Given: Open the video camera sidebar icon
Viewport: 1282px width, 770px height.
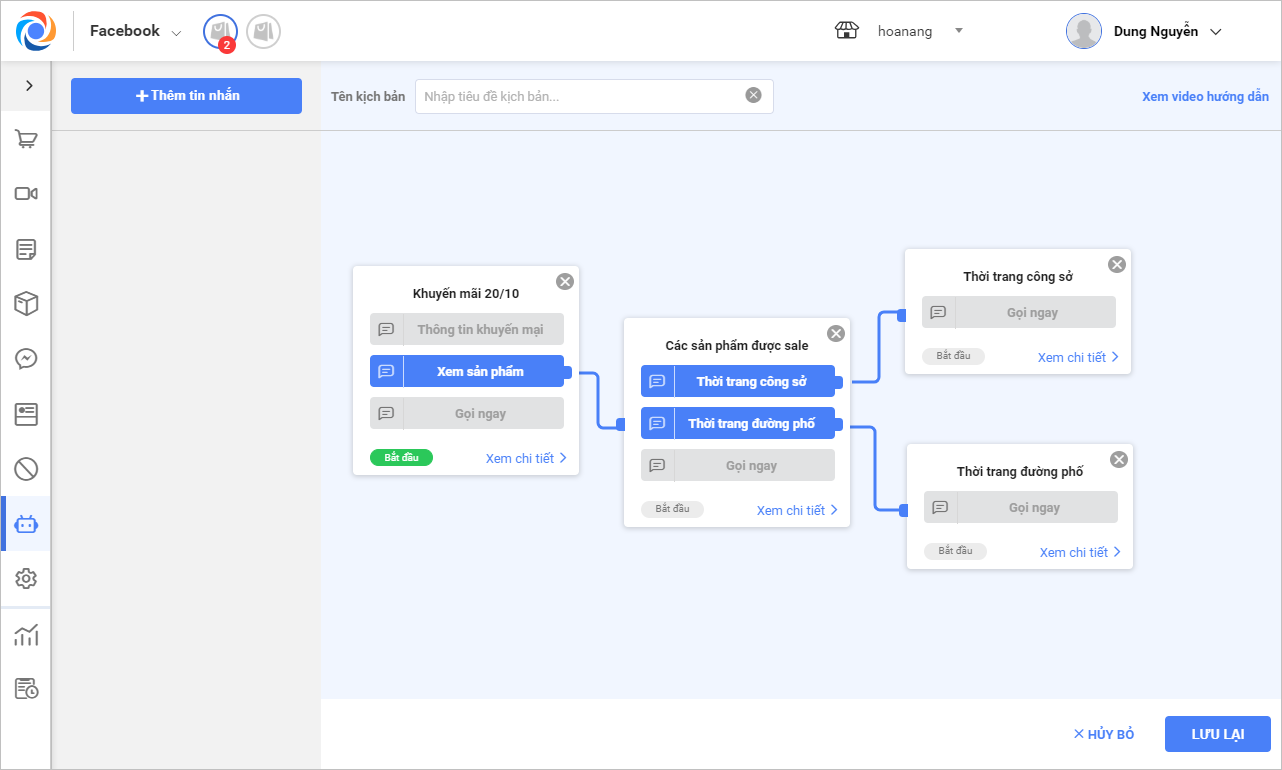Looking at the screenshot, I should (26, 194).
